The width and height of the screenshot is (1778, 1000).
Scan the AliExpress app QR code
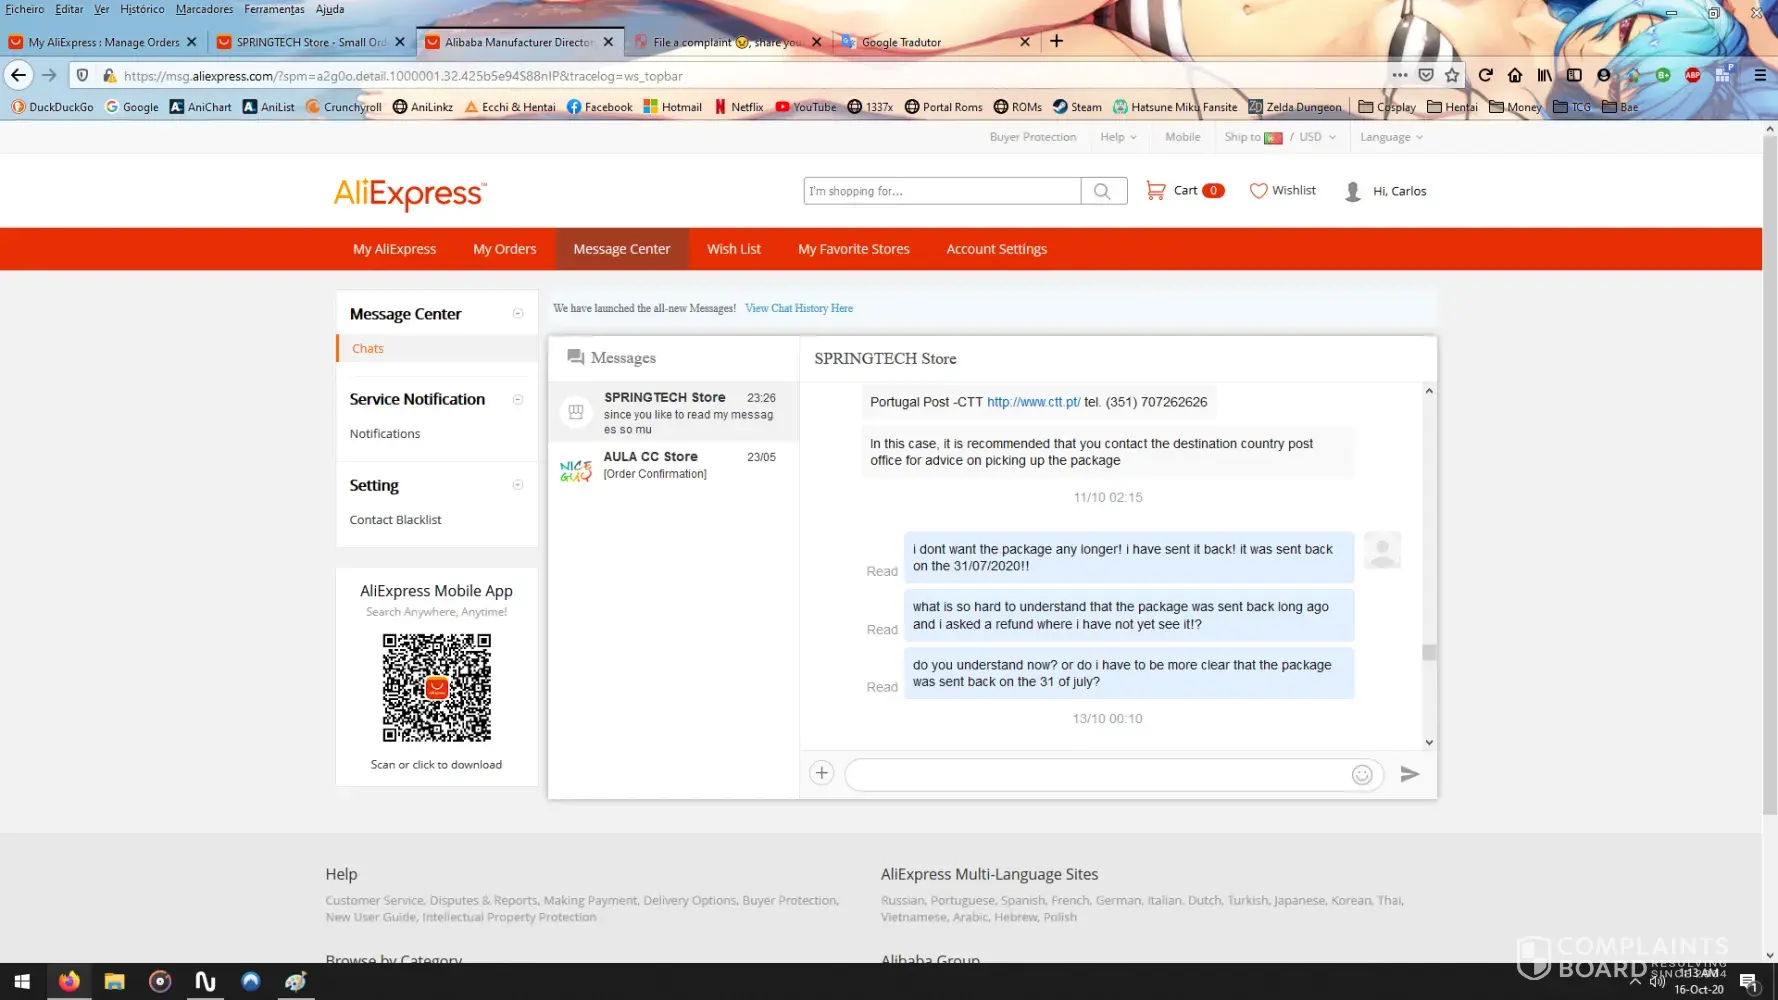pyautogui.click(x=436, y=688)
